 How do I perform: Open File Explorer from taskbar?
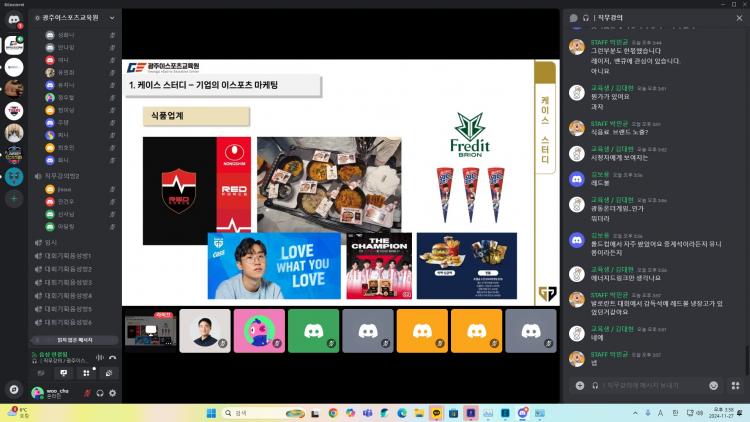point(419,413)
